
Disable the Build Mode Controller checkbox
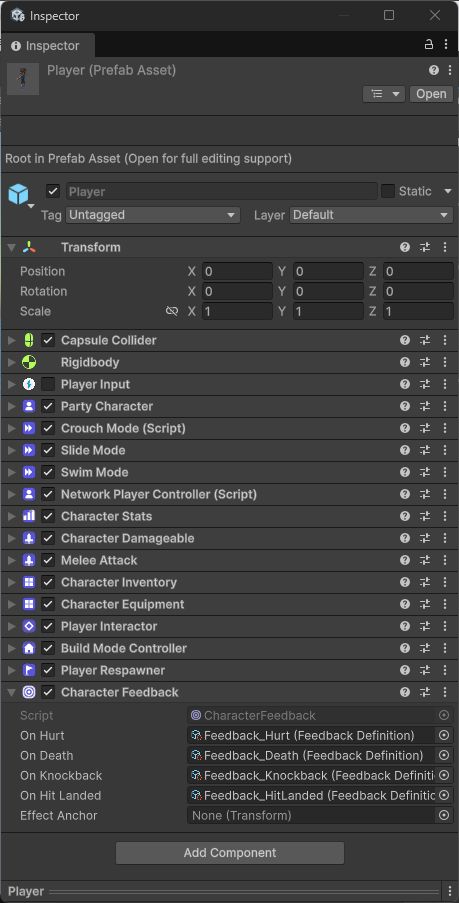click(x=48, y=648)
